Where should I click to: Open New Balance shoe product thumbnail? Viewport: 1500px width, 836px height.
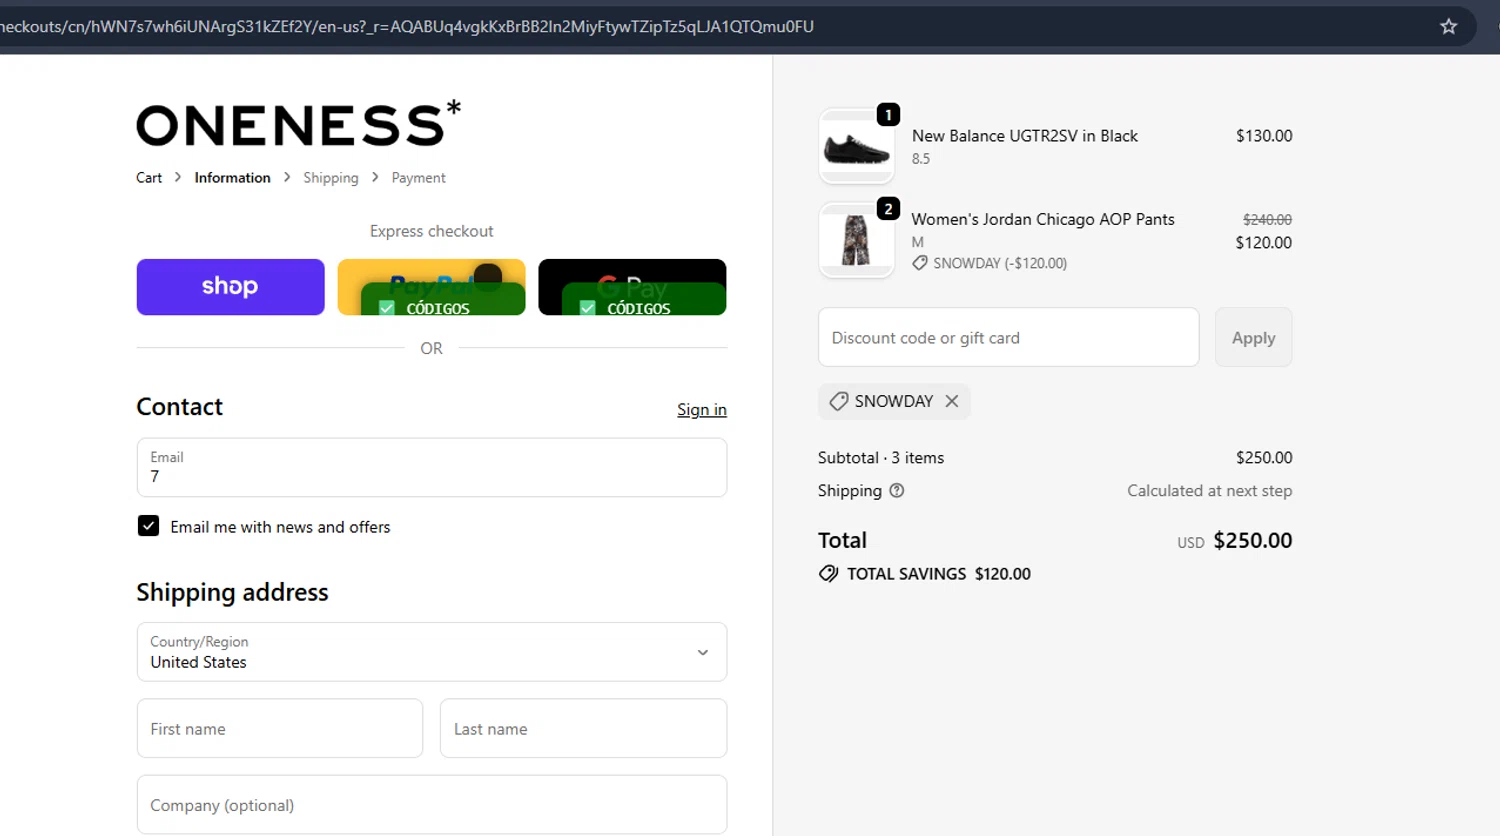point(857,147)
